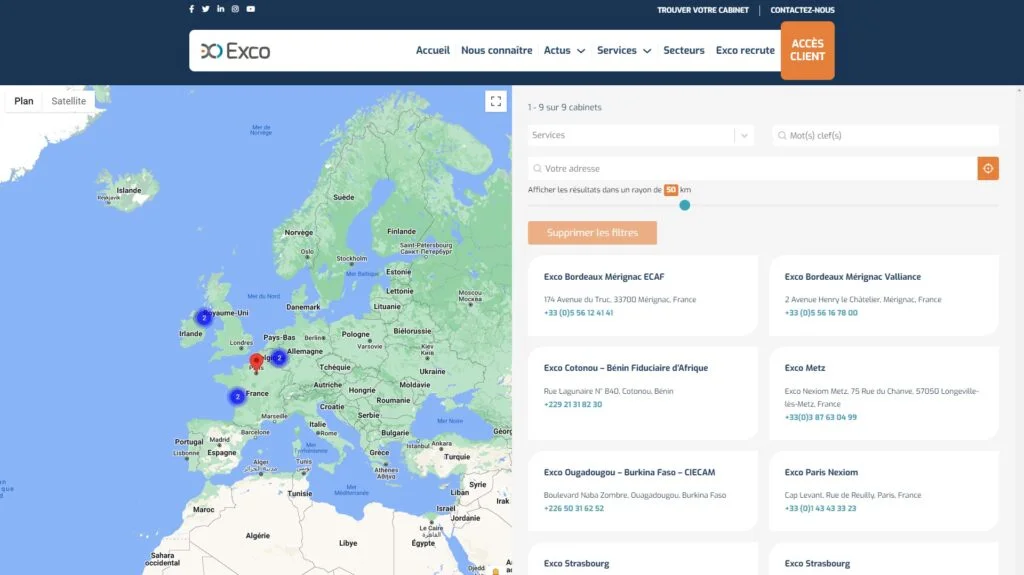
Task: Open the YouTube social icon
Action: pos(251,9)
